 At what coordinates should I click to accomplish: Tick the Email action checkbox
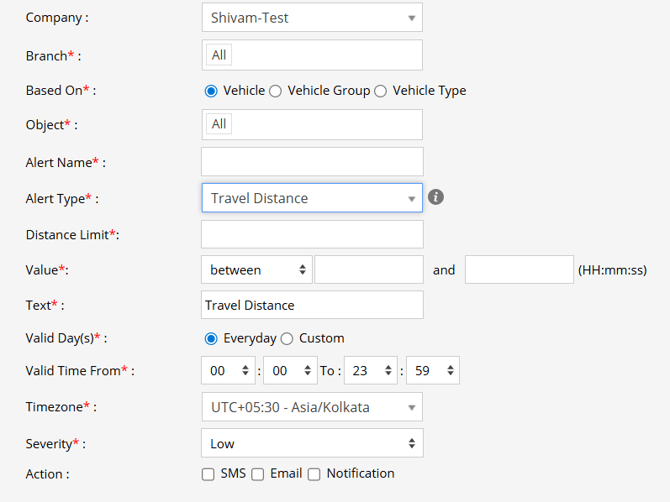pyautogui.click(x=258, y=474)
